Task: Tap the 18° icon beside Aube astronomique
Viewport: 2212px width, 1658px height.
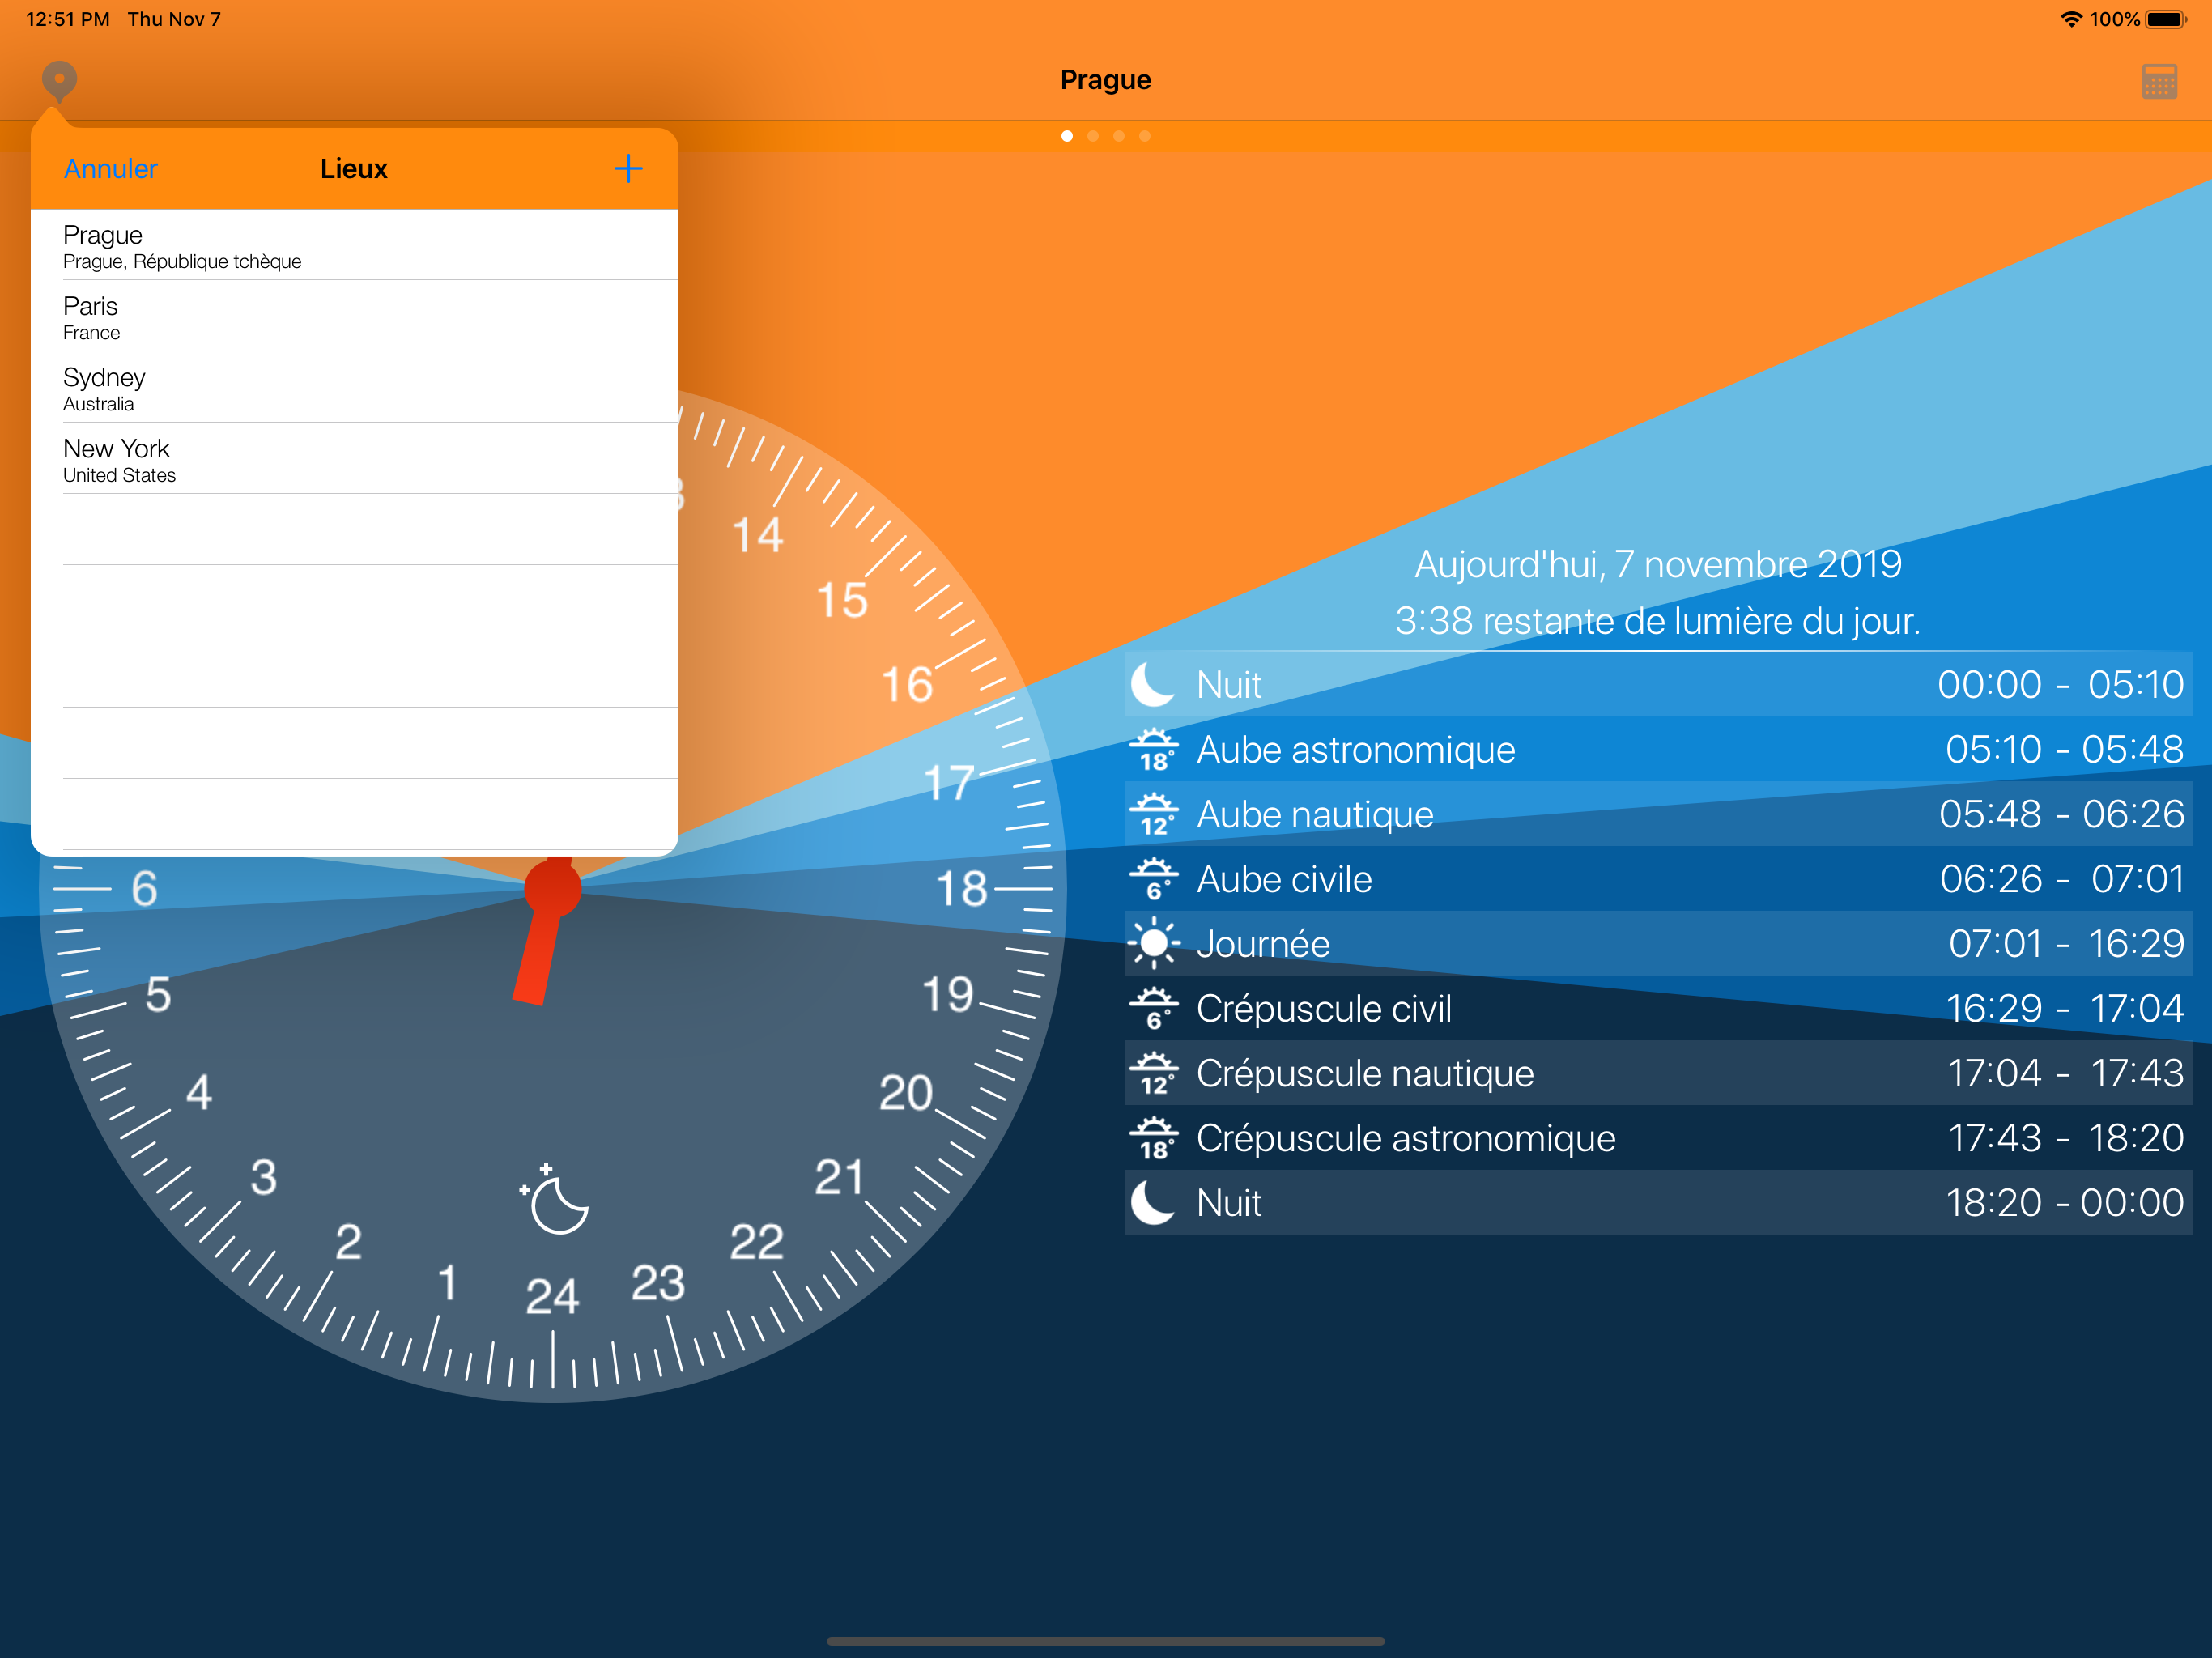Action: point(1154,750)
